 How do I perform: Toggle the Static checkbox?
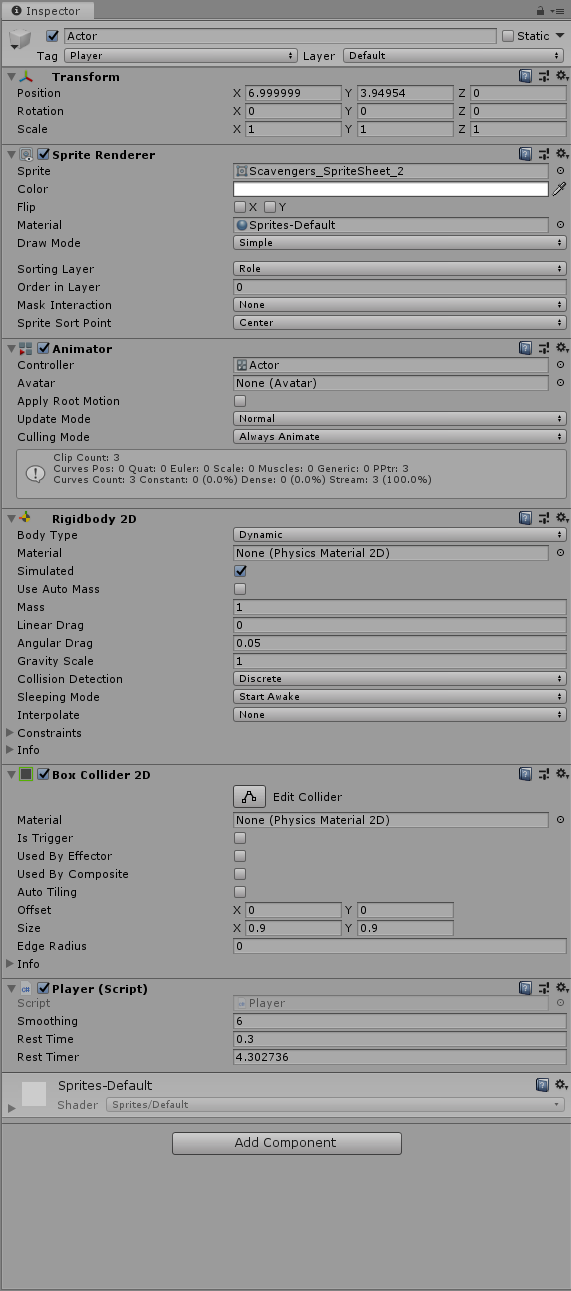click(508, 36)
